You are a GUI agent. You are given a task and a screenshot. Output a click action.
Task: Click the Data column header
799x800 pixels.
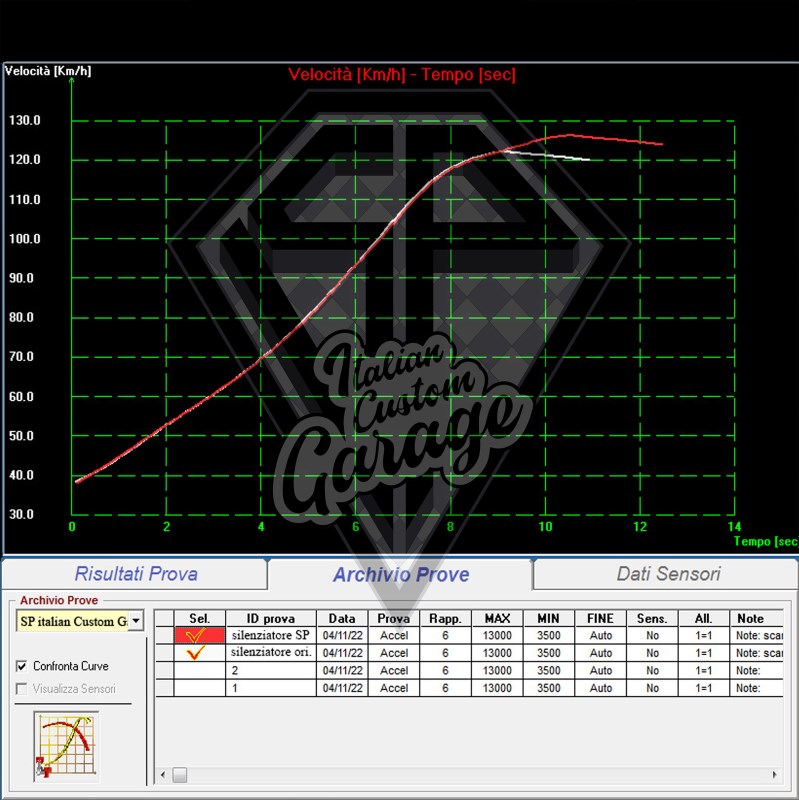[x=342, y=618]
